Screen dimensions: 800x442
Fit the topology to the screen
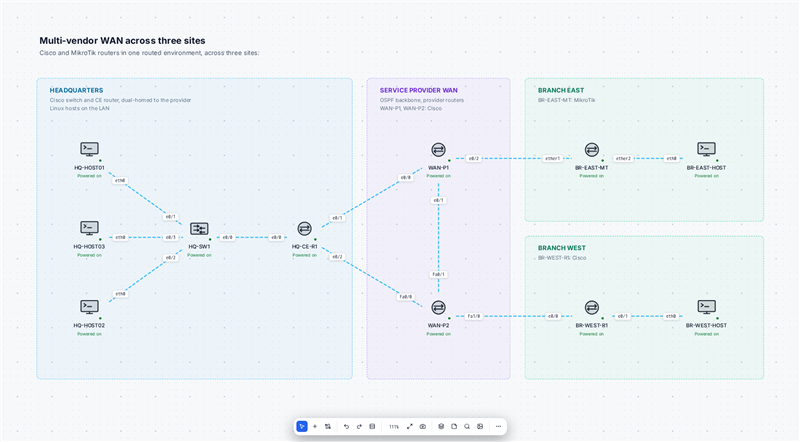[x=410, y=426]
